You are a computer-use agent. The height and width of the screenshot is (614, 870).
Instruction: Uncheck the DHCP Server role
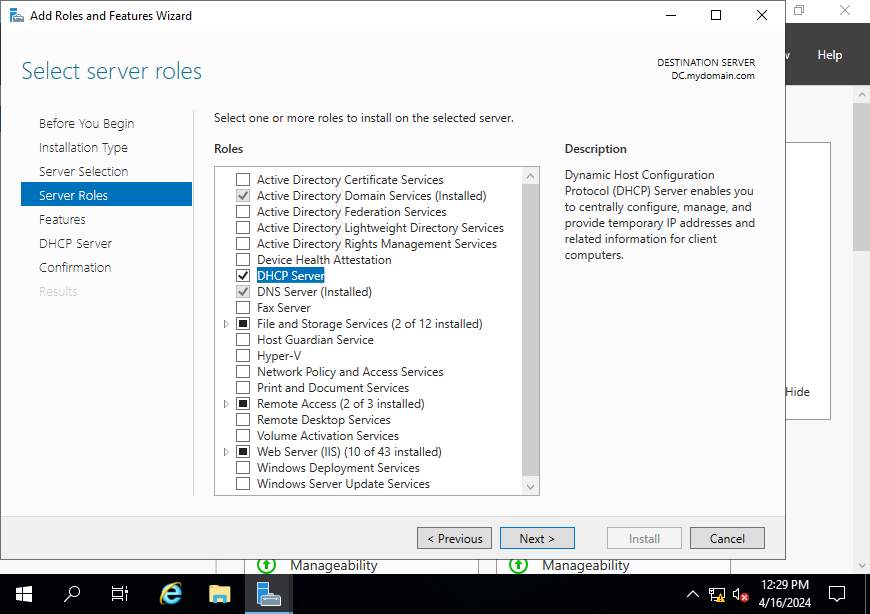click(243, 276)
